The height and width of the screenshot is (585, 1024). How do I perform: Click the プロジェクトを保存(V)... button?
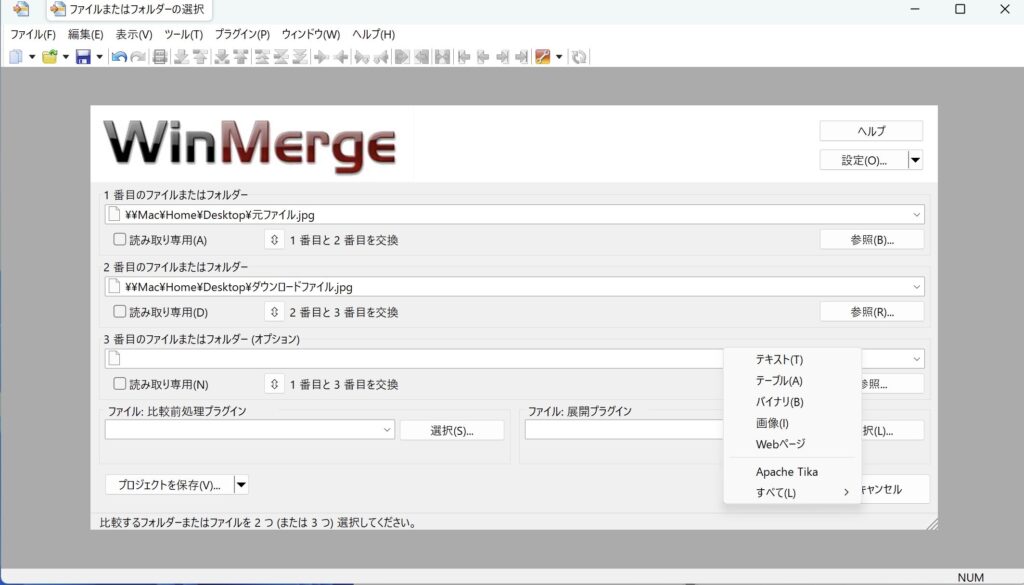169,484
